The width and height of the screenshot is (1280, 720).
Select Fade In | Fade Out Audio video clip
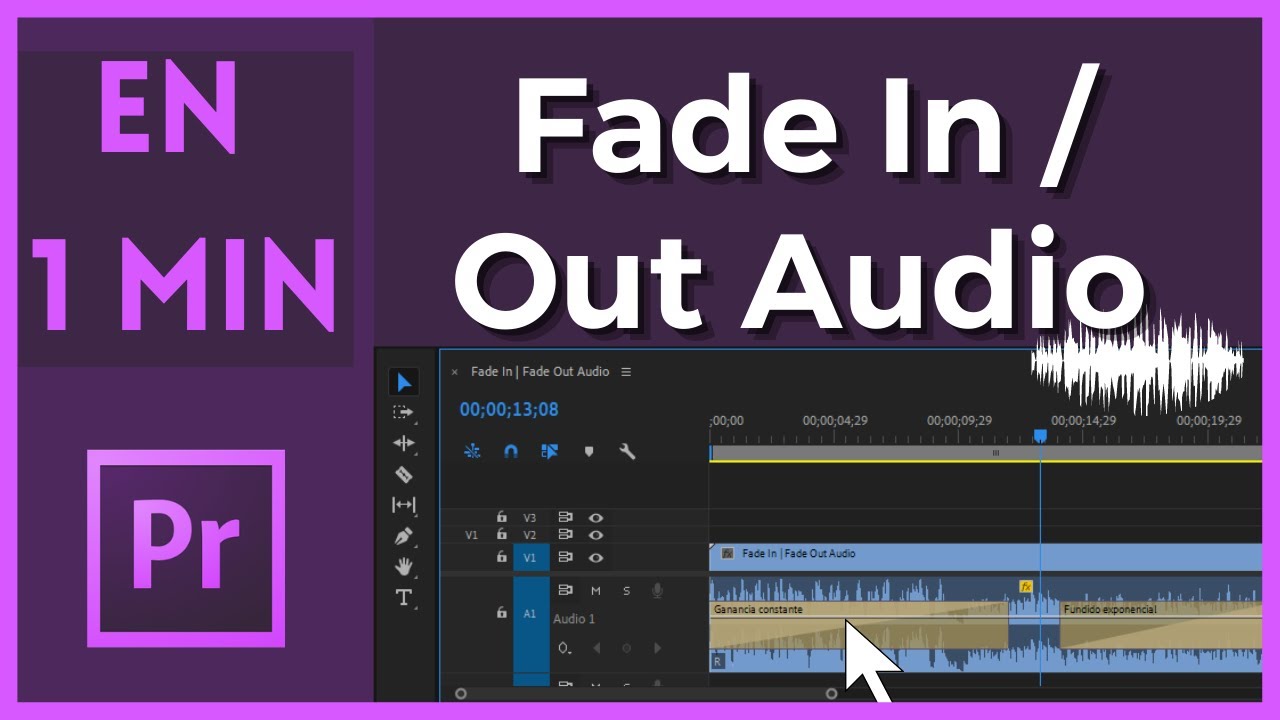986,557
